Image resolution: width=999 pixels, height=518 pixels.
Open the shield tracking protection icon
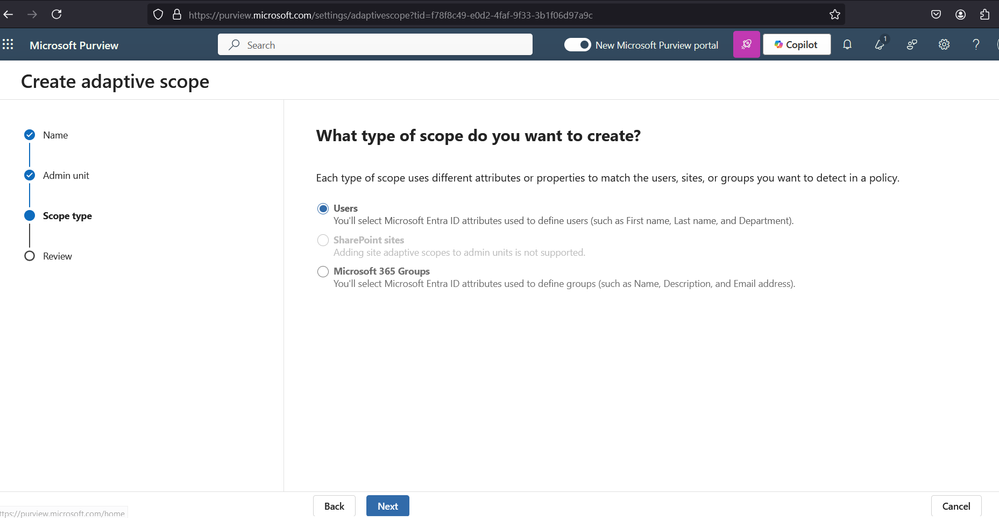click(158, 15)
